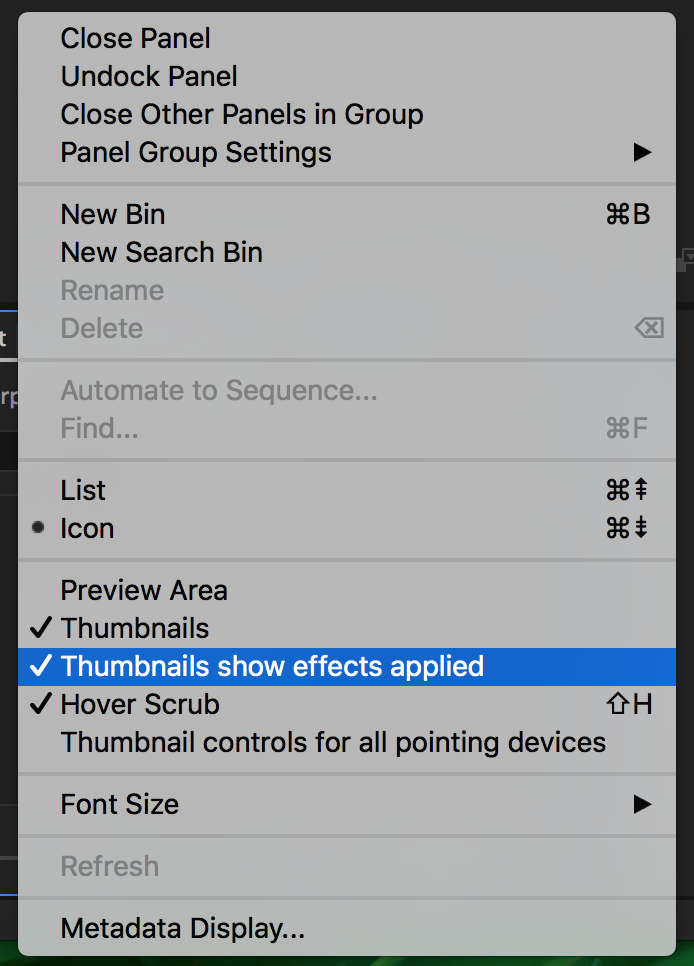This screenshot has height=966, width=694.
Task: Select Icon view mode
Action: pos(87,528)
